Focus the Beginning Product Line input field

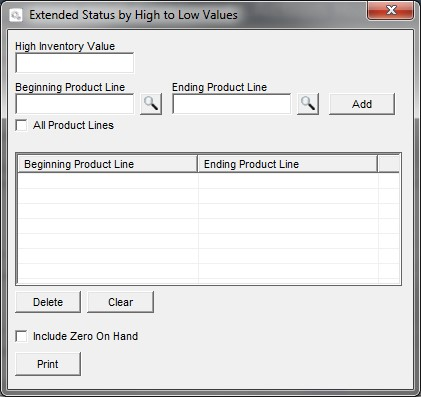click(x=75, y=104)
